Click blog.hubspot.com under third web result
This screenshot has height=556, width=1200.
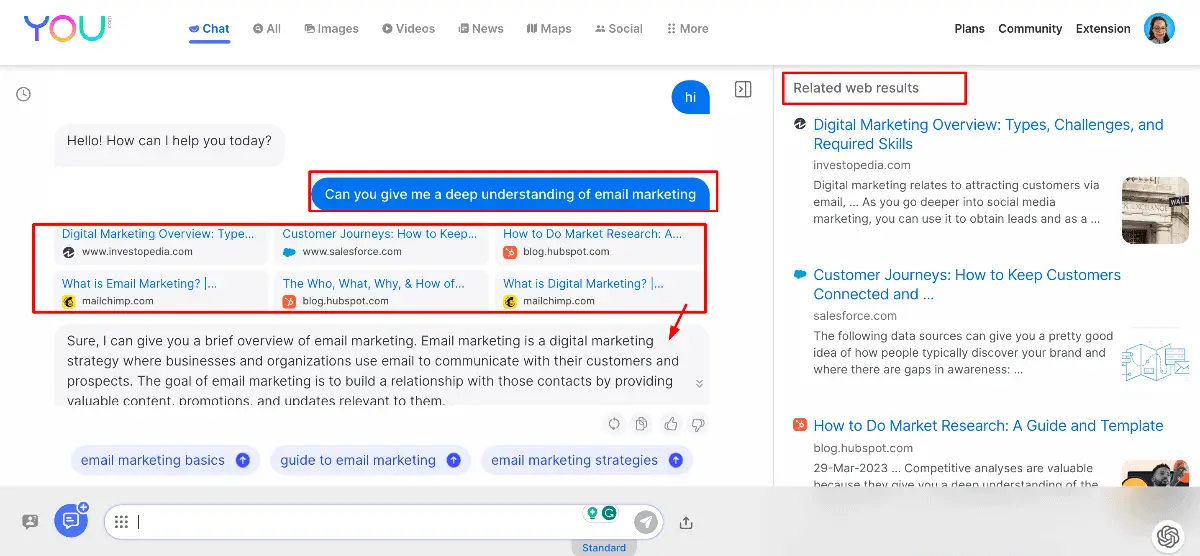[863, 448]
